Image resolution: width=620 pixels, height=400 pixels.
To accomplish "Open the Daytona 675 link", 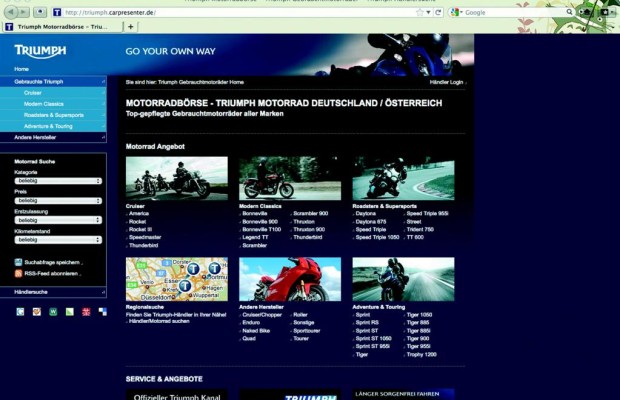I will pos(370,221).
